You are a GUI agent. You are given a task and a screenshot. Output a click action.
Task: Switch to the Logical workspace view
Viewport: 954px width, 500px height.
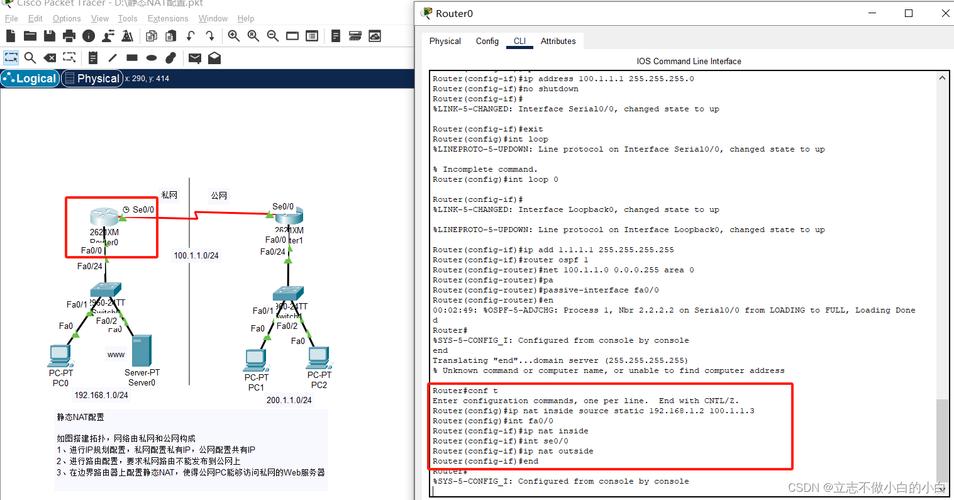30,78
